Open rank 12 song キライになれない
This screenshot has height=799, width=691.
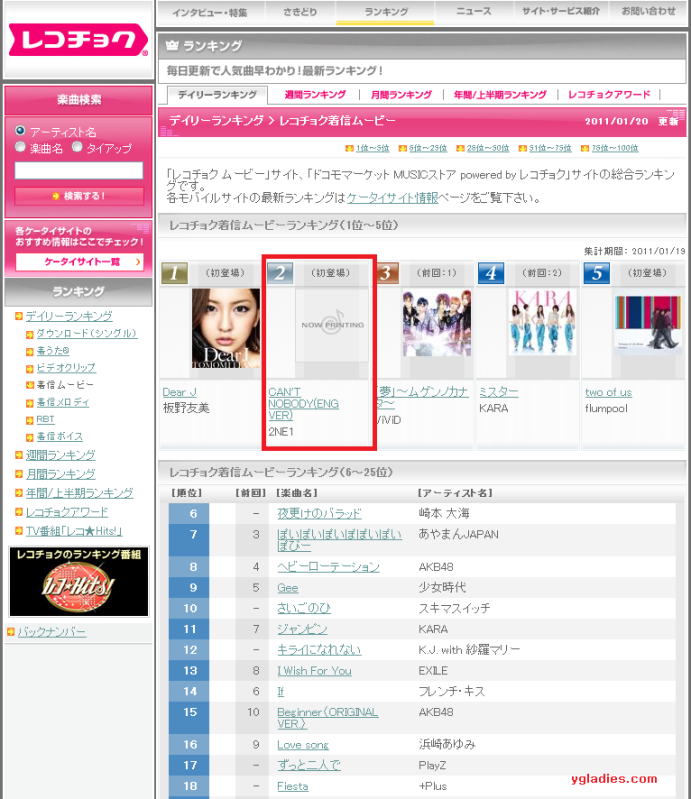(319, 650)
